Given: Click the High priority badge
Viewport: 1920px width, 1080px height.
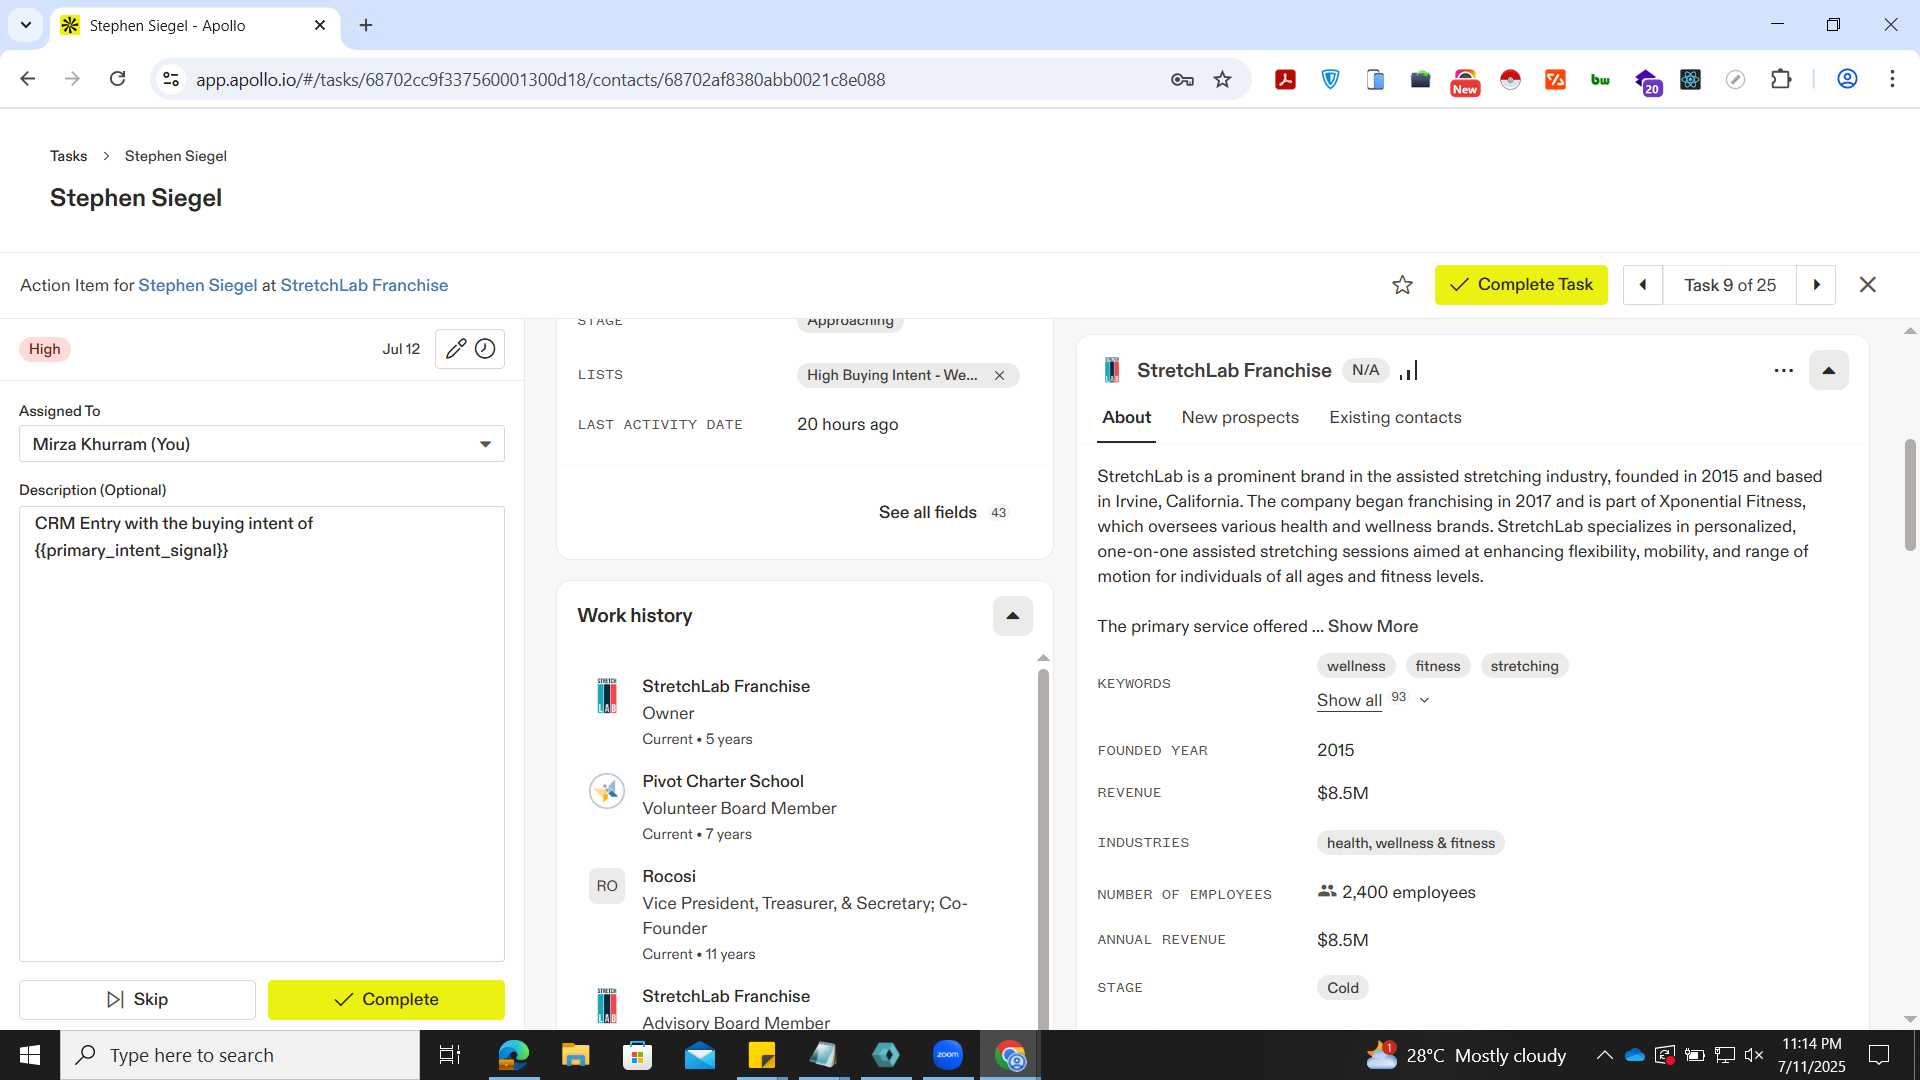Looking at the screenshot, I should (44, 349).
